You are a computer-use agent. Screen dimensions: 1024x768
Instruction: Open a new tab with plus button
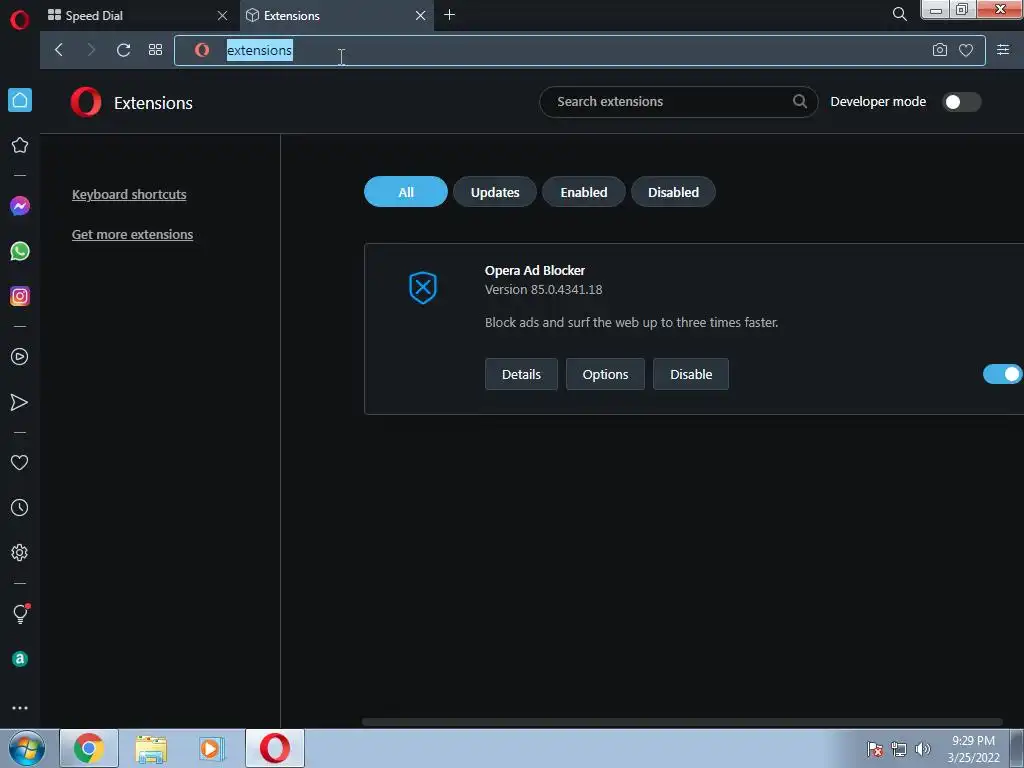tap(449, 14)
